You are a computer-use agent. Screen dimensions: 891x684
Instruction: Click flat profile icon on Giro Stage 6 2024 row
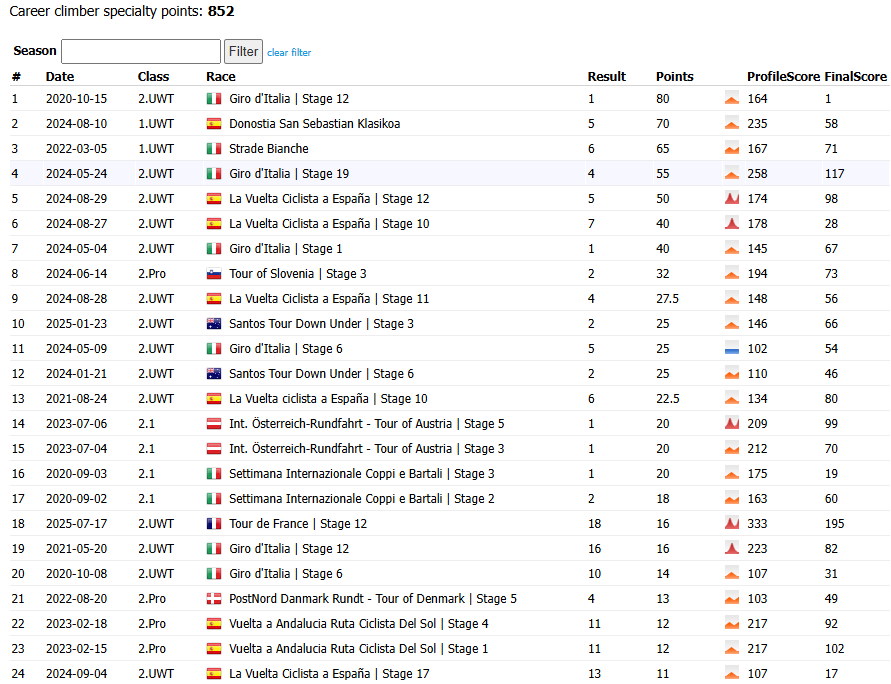[732, 348]
